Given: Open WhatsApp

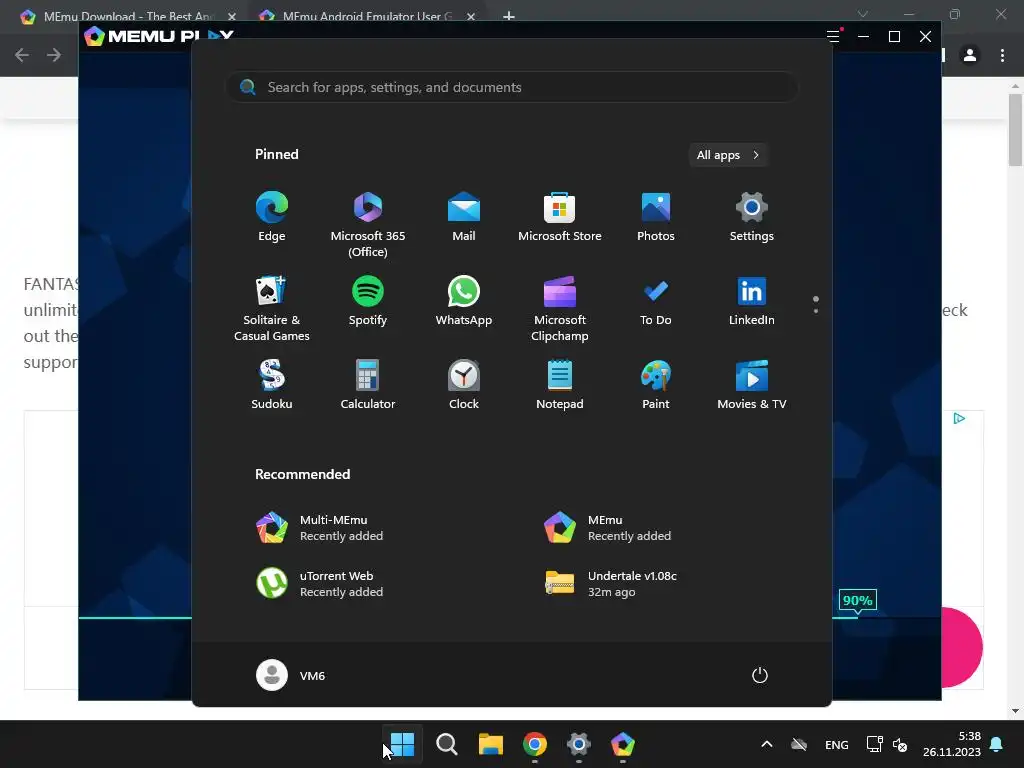Looking at the screenshot, I should click(464, 302).
